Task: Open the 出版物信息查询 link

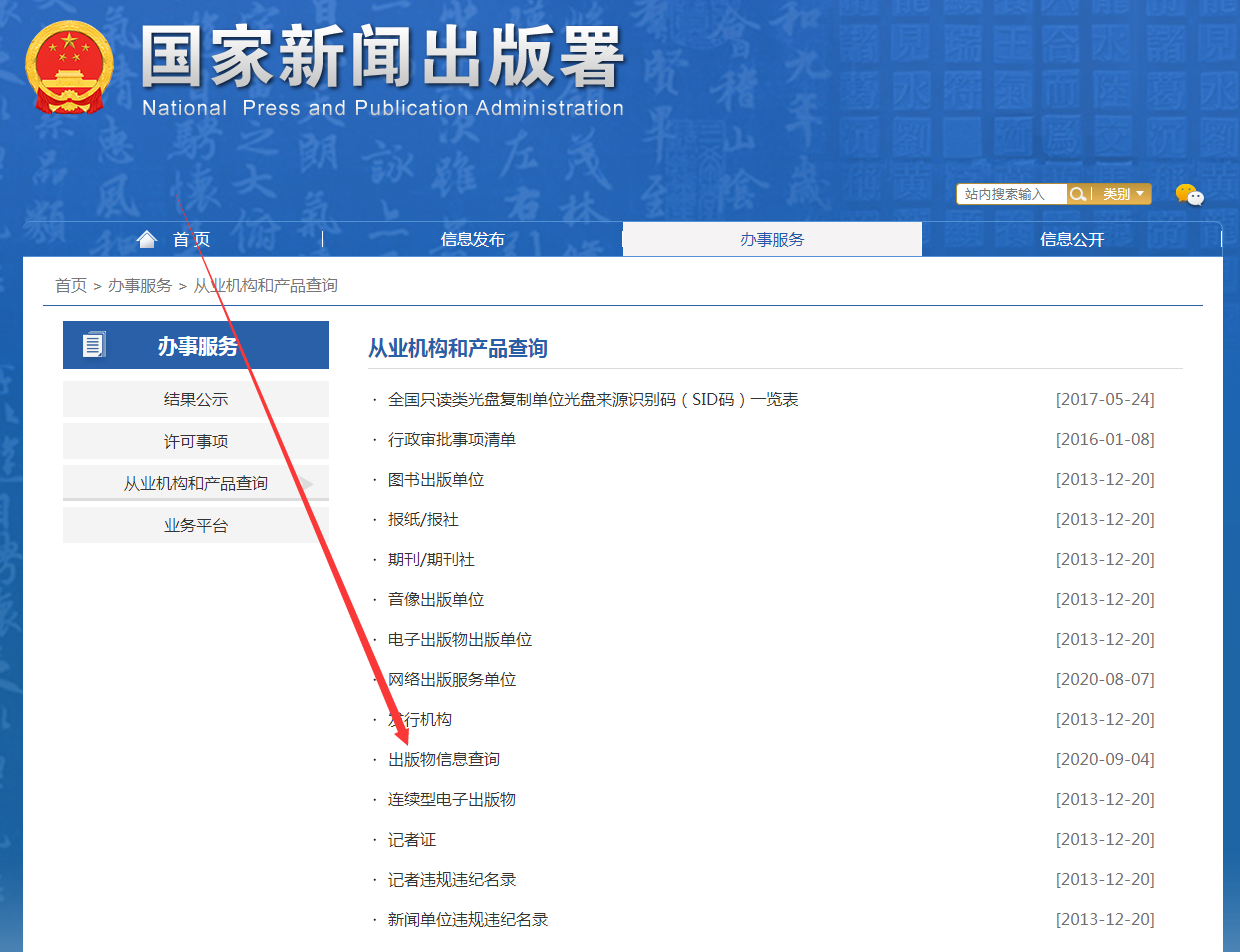Action: [444, 760]
